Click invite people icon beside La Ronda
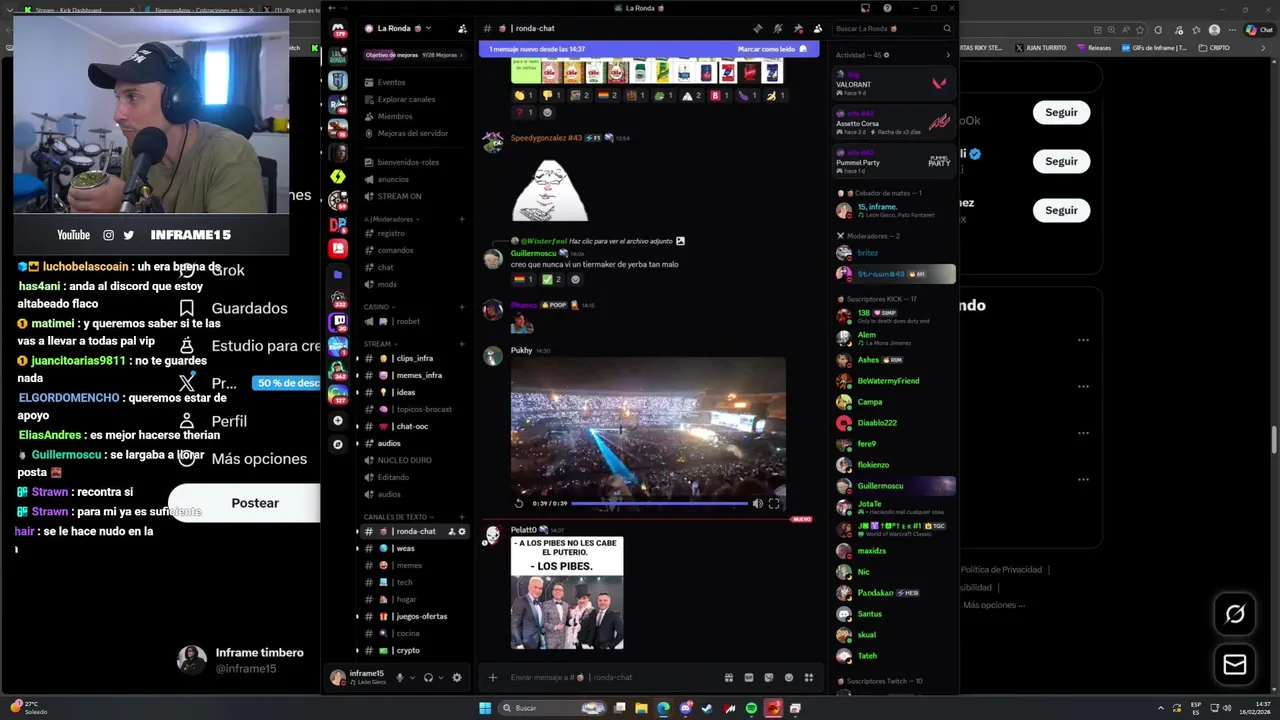Image resolution: width=1280 pixels, height=720 pixels. [462, 28]
